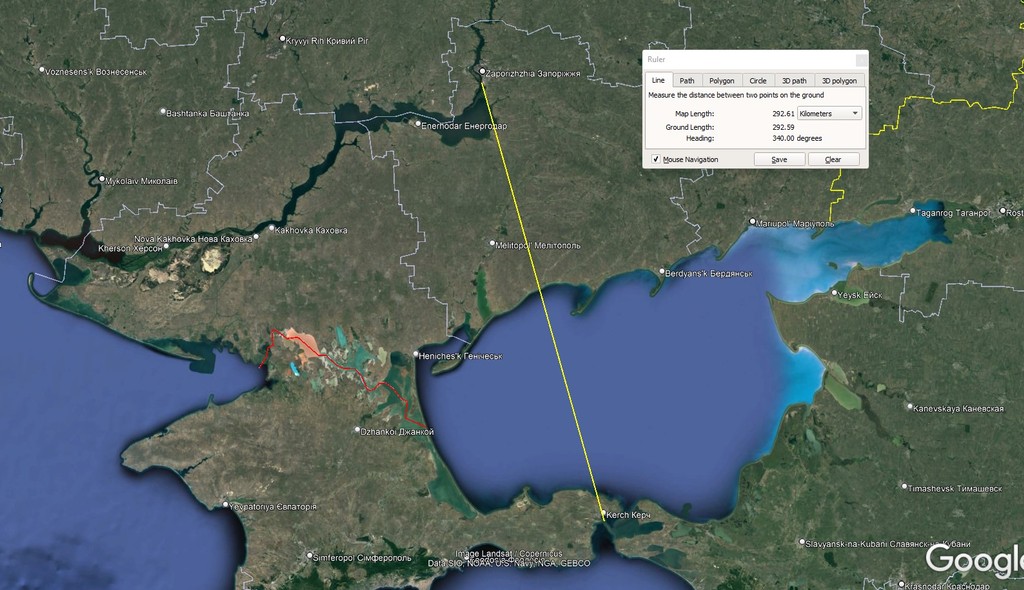Select the Enerhodar placemark label

[x=464, y=126]
